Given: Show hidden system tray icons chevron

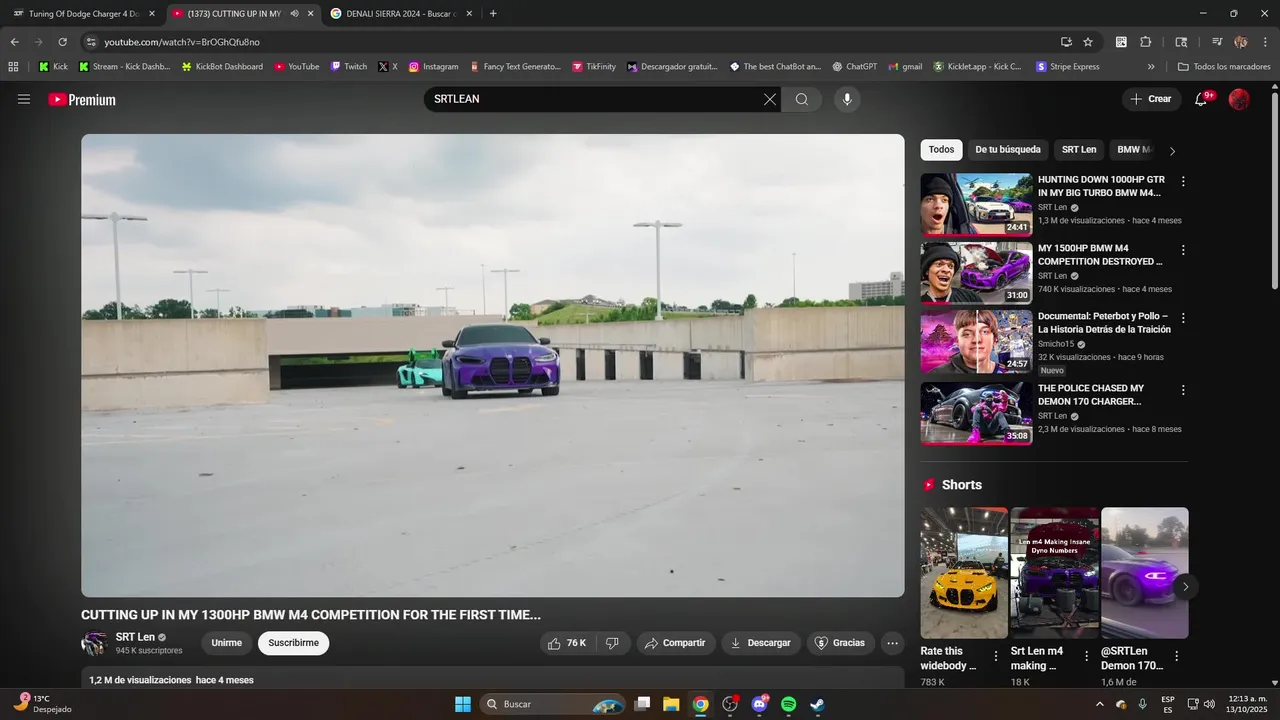Looking at the screenshot, I should [1100, 704].
